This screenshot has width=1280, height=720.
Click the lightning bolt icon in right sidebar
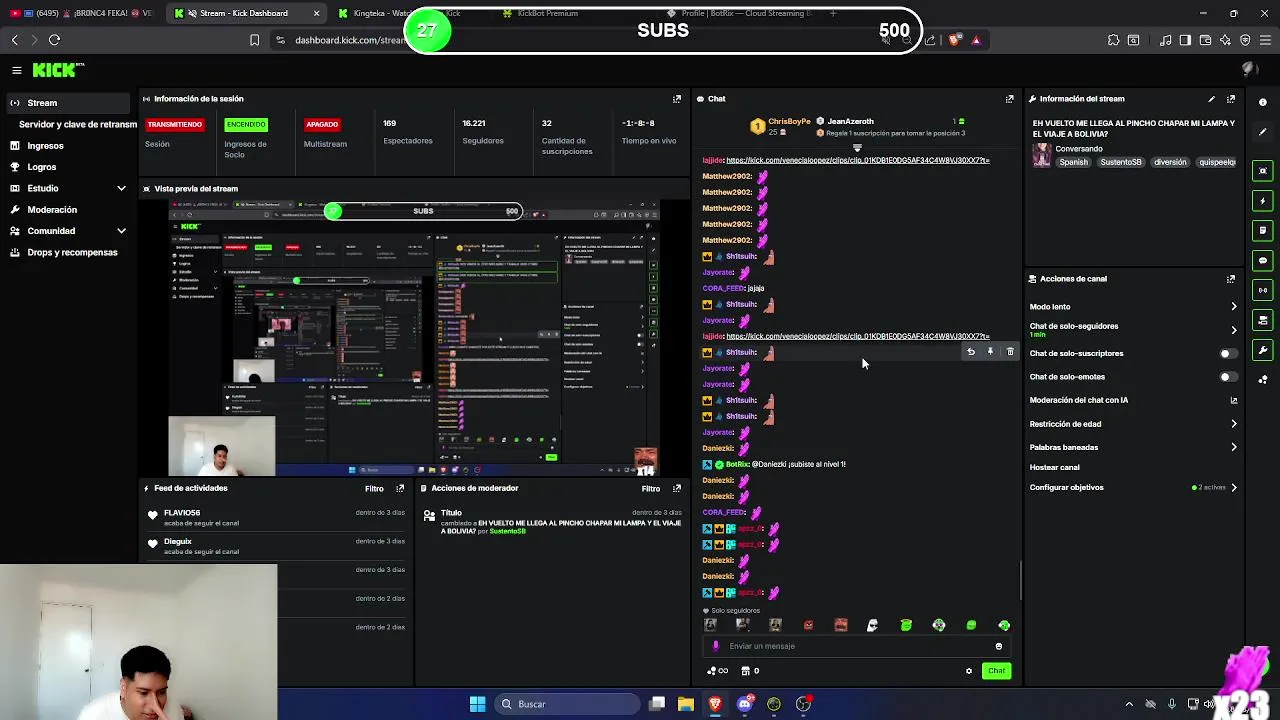click(x=1263, y=201)
